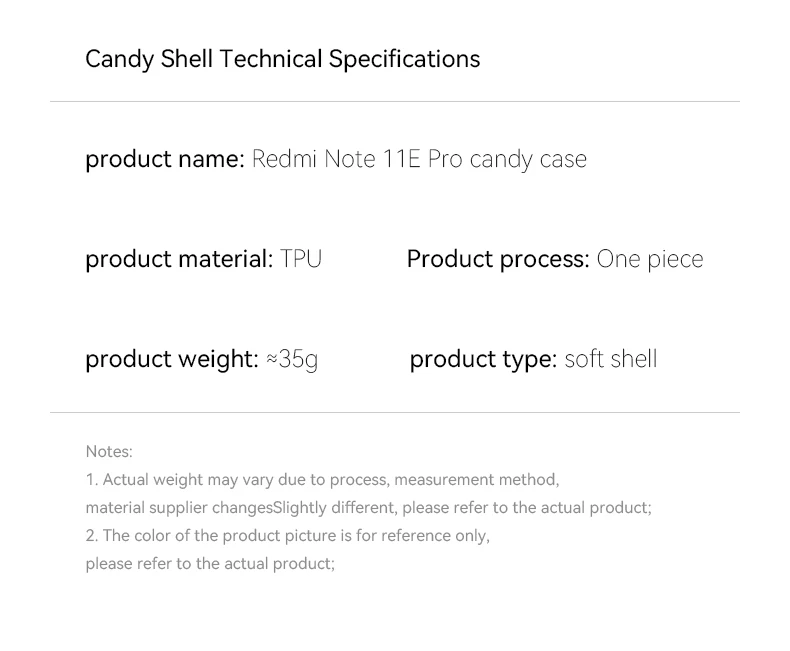The width and height of the screenshot is (790, 651).
Task: Click the "Product process:" label
Action: [497, 259]
